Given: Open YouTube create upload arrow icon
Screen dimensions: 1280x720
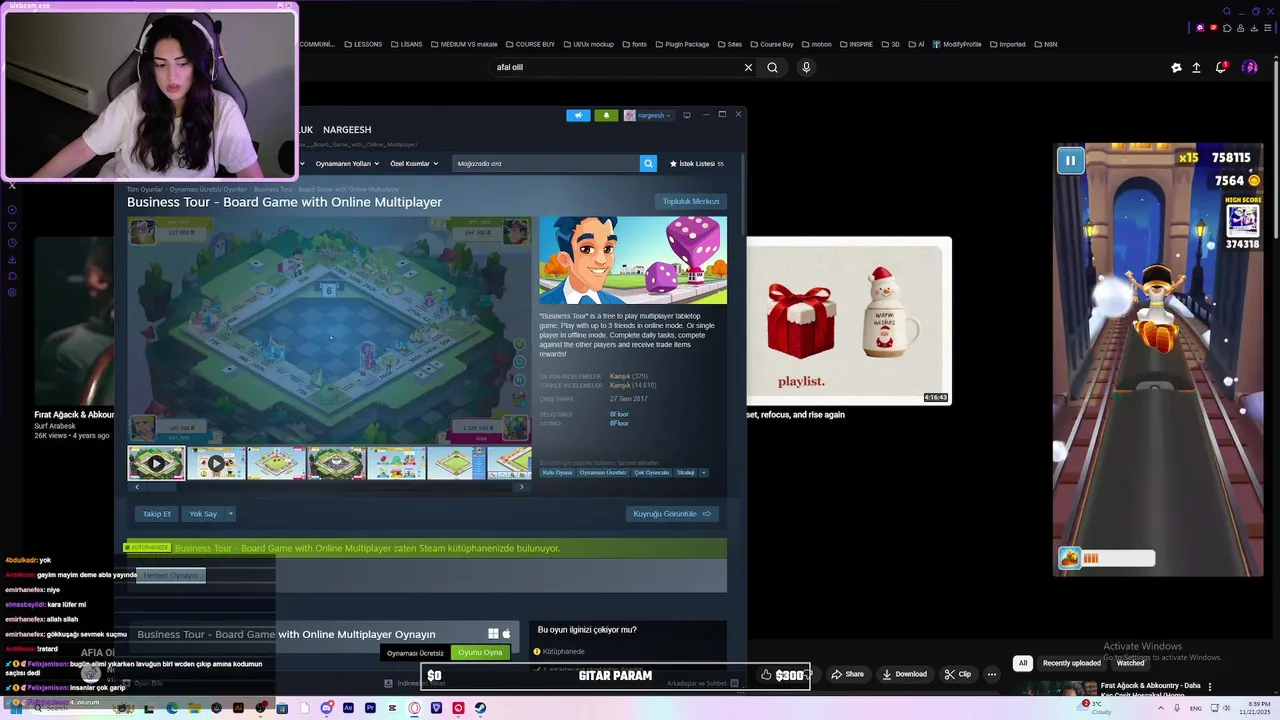Looking at the screenshot, I should tap(1196, 68).
